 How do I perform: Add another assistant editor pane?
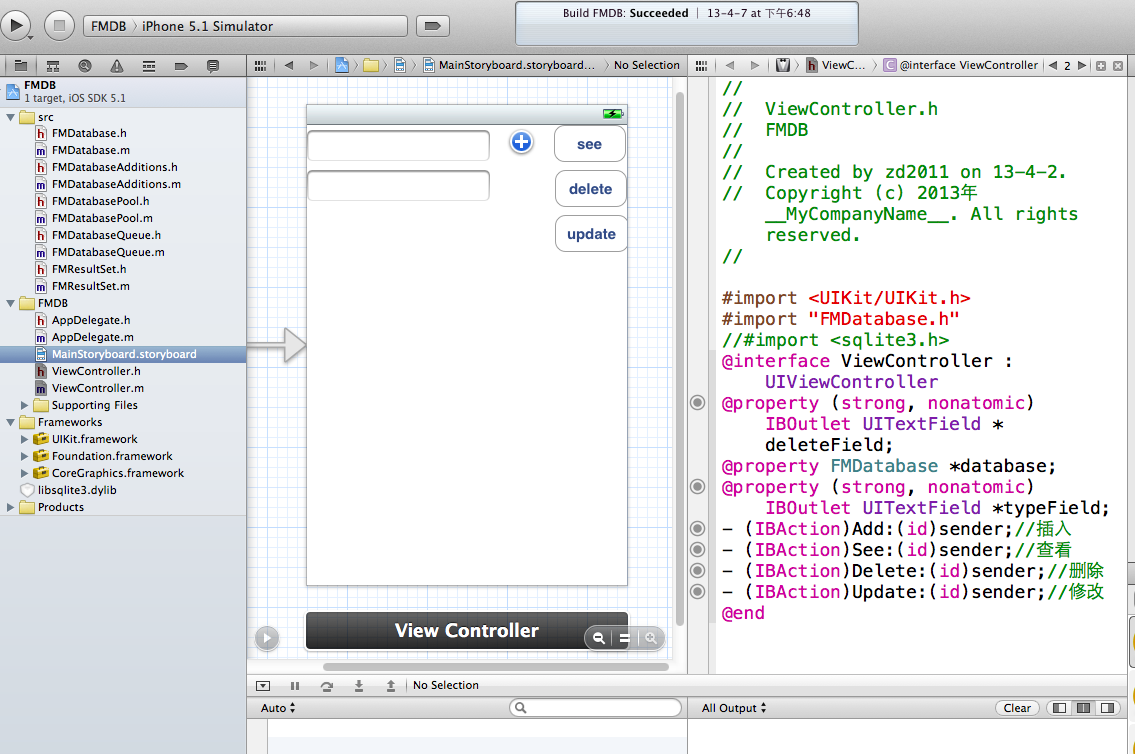(1101, 66)
